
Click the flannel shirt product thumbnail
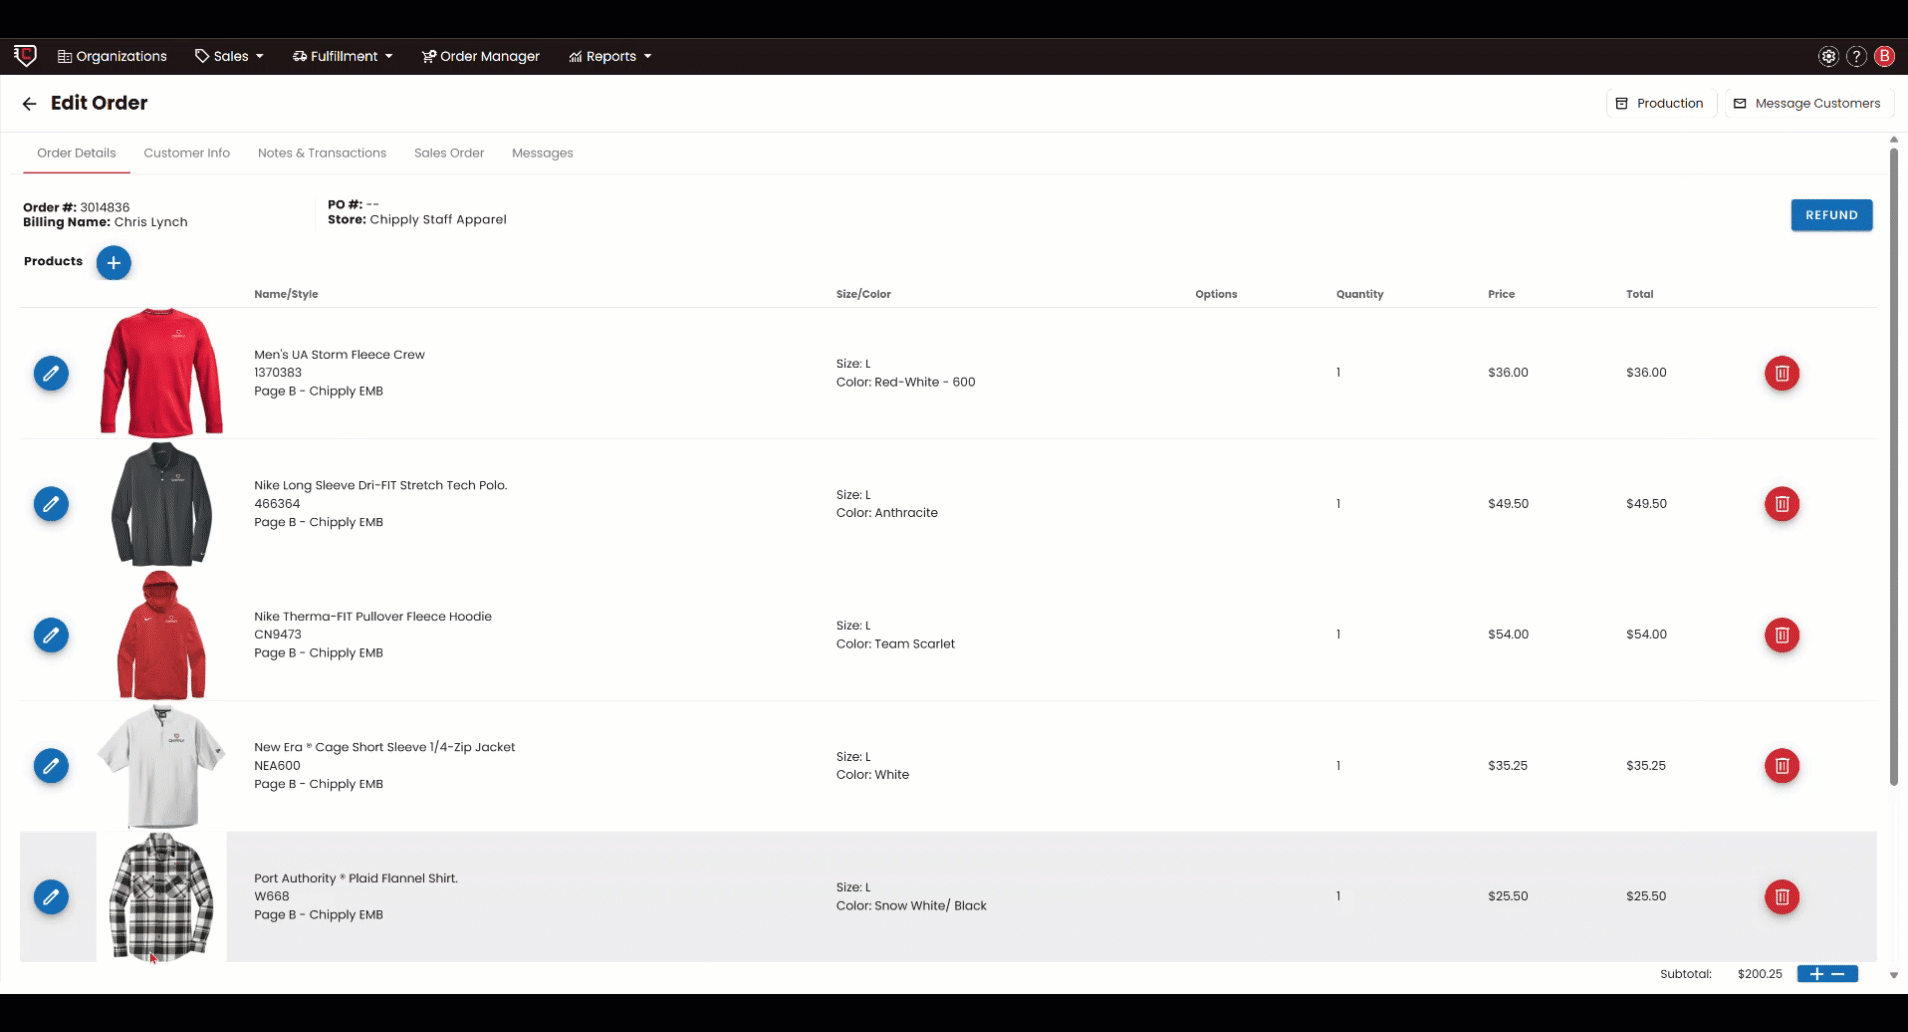(161, 897)
